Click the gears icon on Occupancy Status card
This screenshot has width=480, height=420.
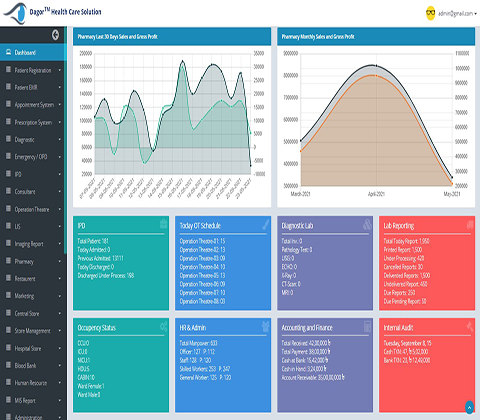point(164,326)
